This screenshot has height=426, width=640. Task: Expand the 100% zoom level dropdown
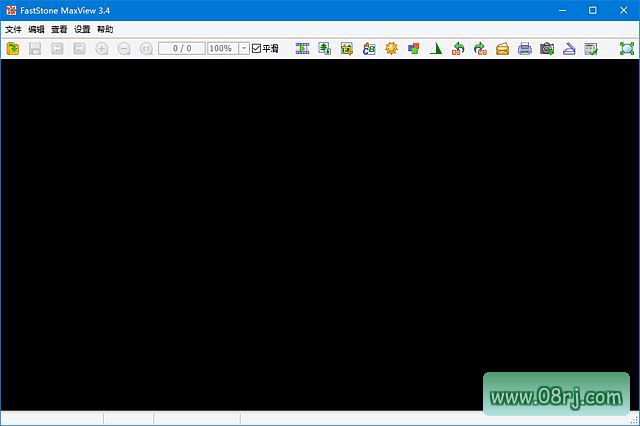(244, 48)
